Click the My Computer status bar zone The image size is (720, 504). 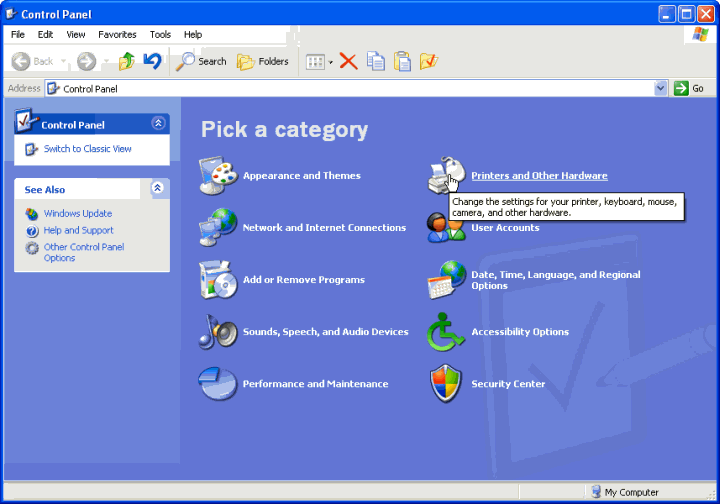625,492
